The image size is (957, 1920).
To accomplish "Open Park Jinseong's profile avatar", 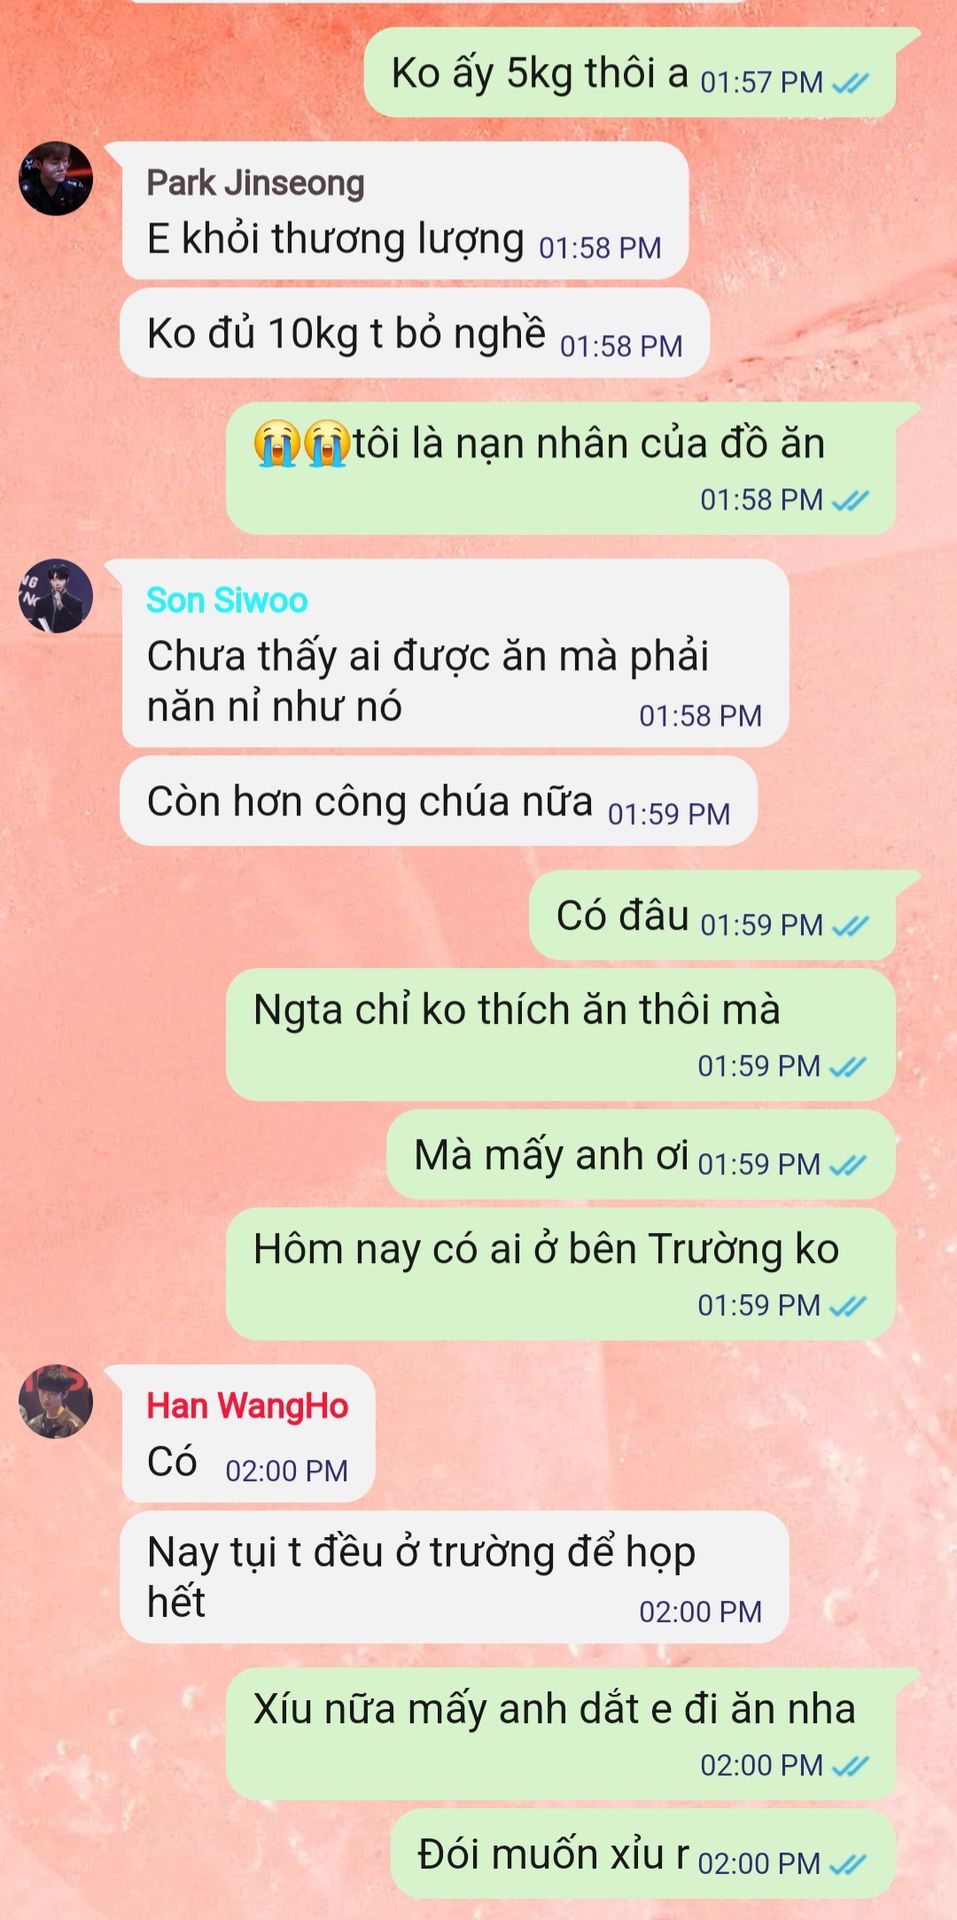I will pyautogui.click(x=56, y=179).
